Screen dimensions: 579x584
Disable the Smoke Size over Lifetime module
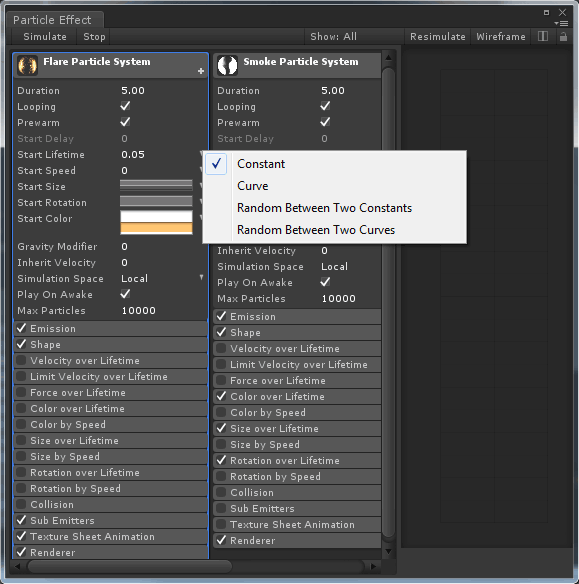click(x=221, y=428)
